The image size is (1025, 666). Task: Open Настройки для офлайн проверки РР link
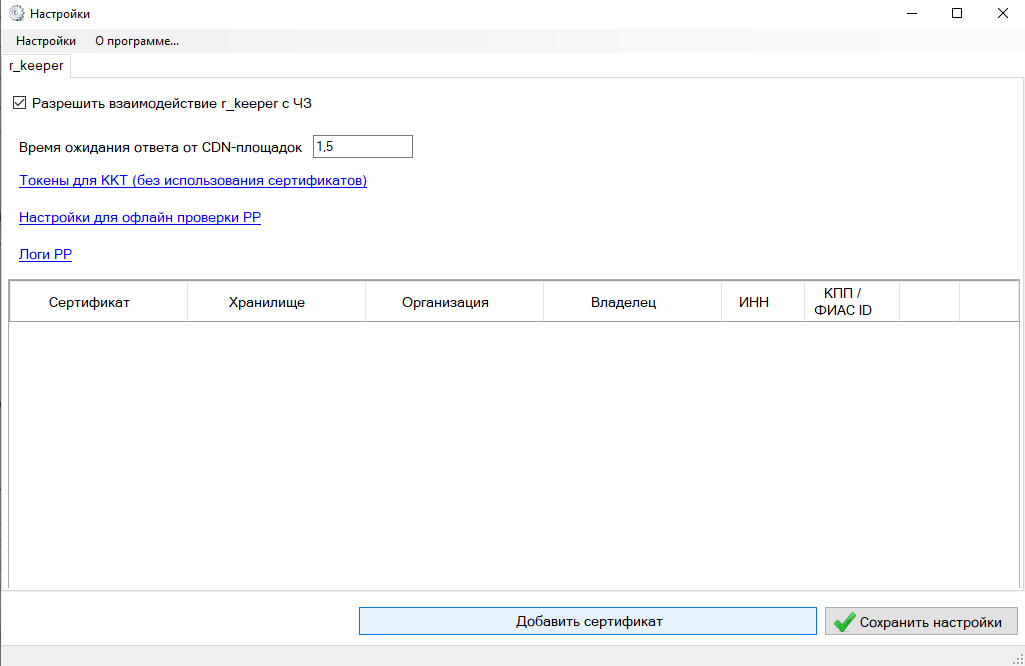(x=140, y=218)
